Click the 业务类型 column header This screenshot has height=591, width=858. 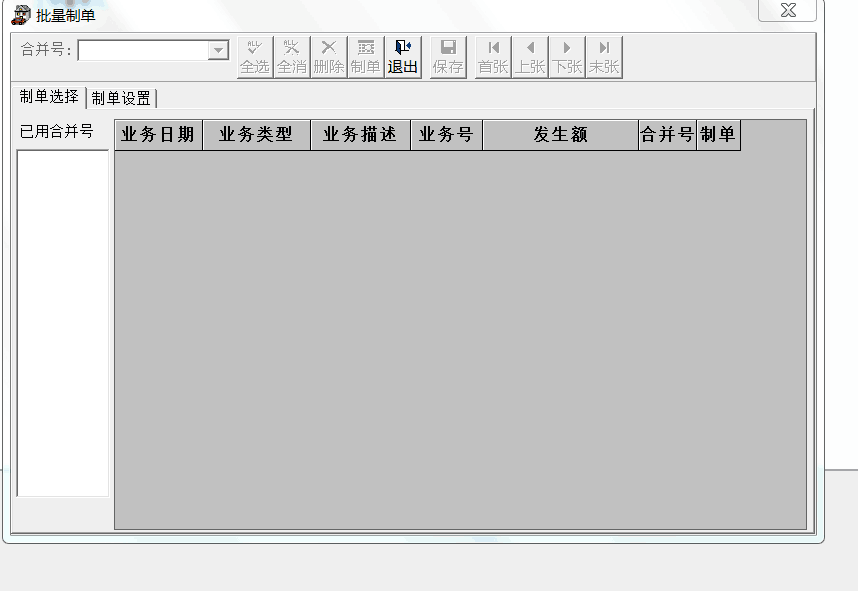[256, 135]
